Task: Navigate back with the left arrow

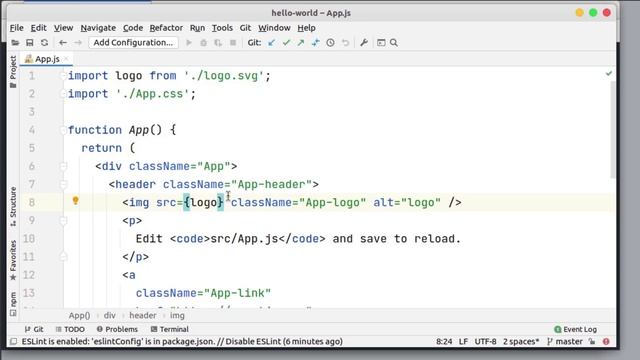Action: point(63,42)
